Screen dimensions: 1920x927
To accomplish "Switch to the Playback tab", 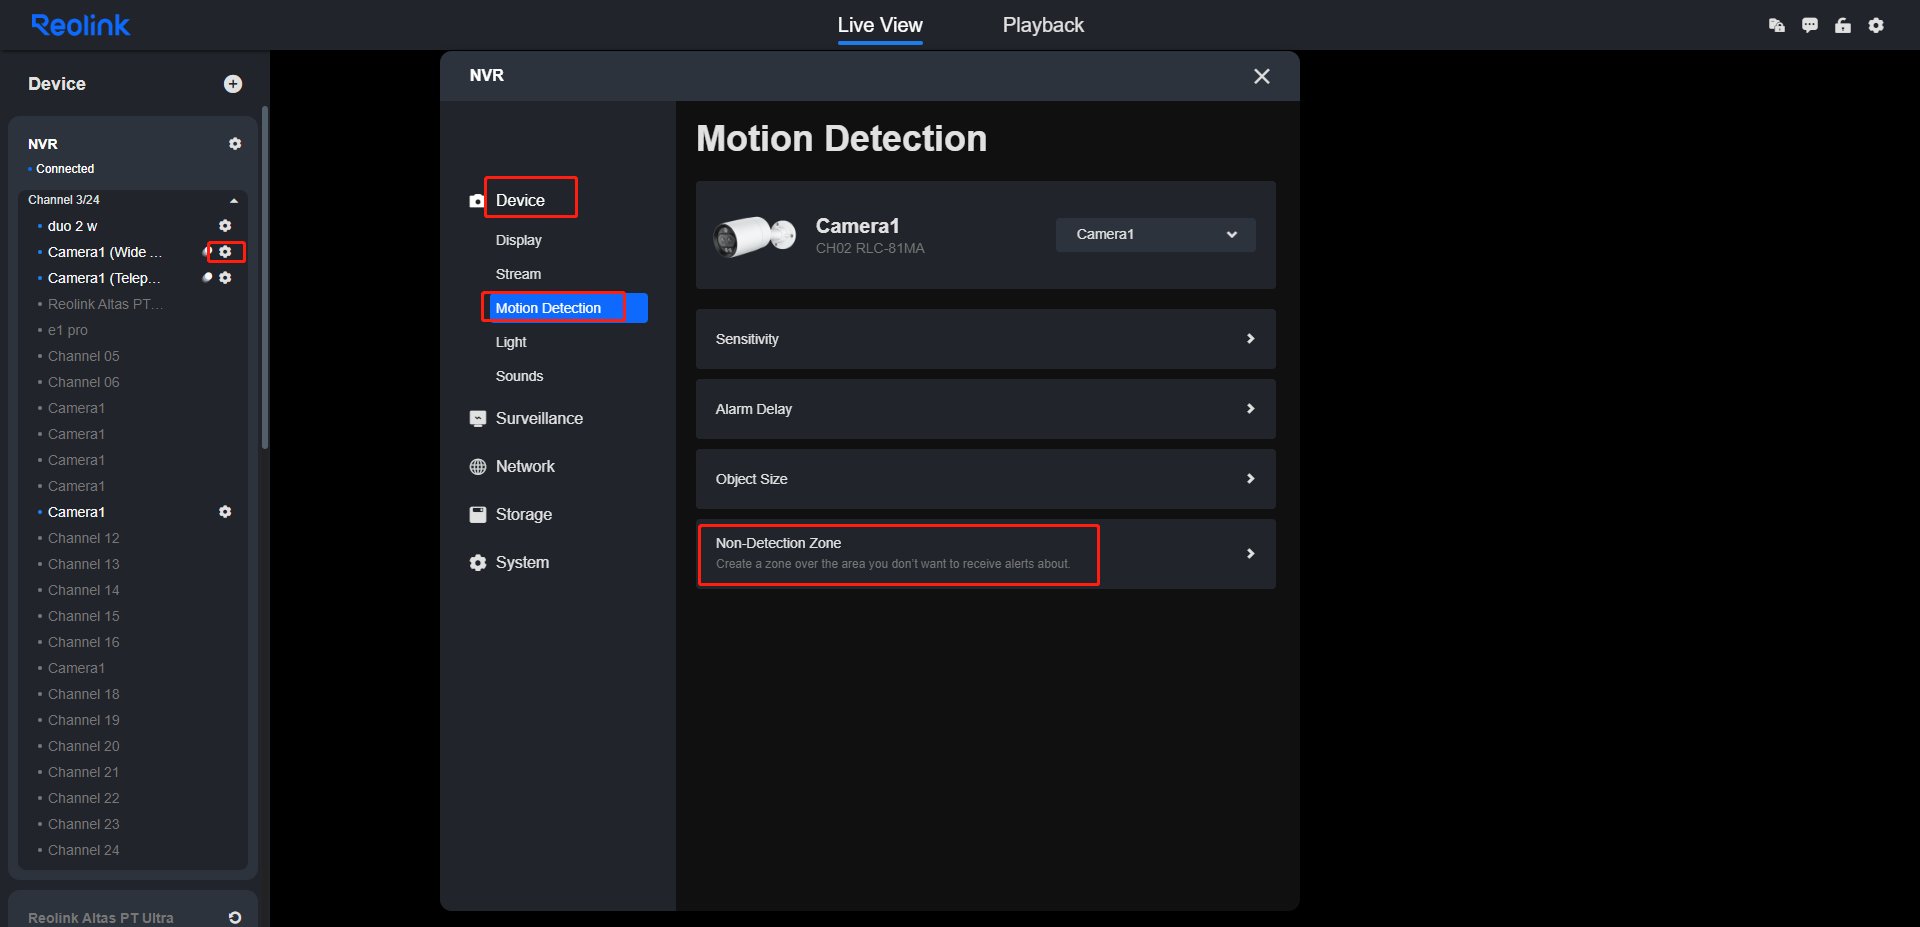I will tap(1043, 25).
